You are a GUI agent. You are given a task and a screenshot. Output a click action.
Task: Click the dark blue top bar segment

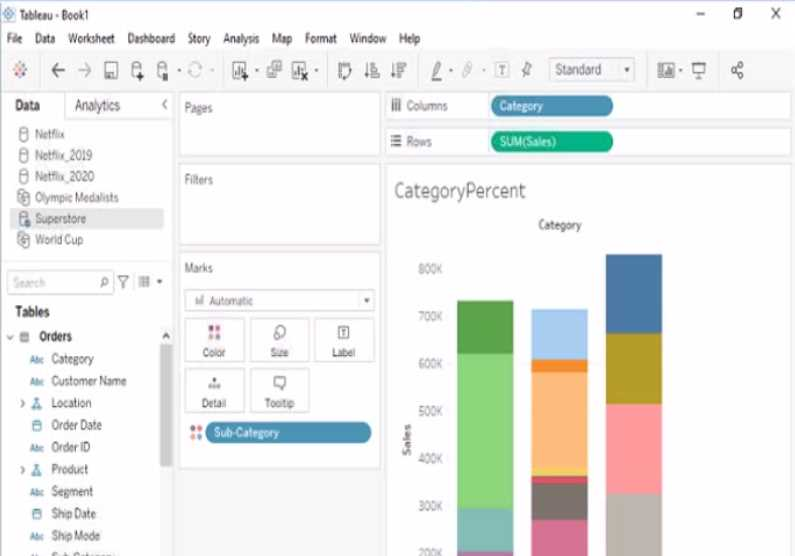click(x=633, y=293)
